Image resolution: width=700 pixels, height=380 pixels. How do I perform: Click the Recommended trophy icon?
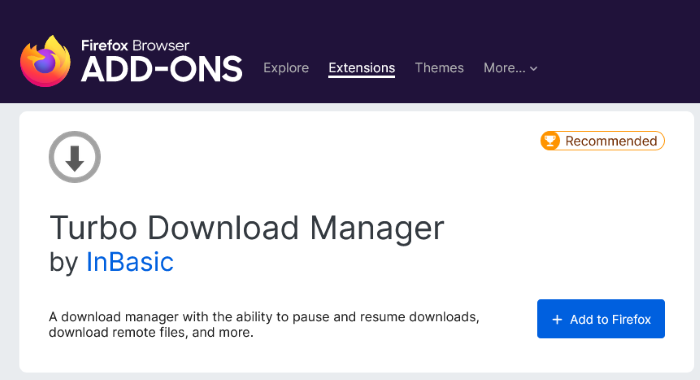pos(550,141)
